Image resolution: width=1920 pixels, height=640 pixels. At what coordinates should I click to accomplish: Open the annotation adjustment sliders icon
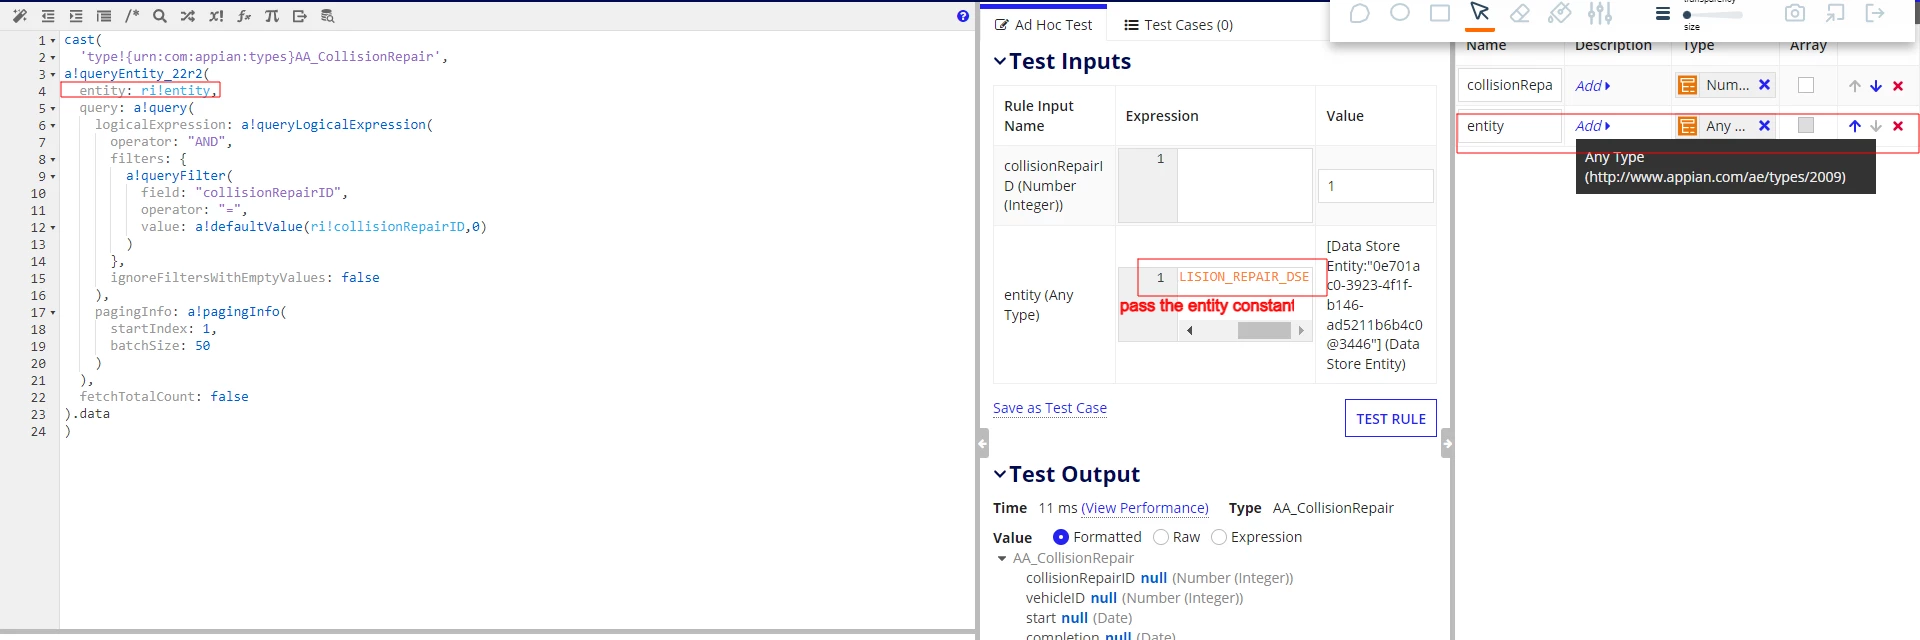tap(1600, 13)
